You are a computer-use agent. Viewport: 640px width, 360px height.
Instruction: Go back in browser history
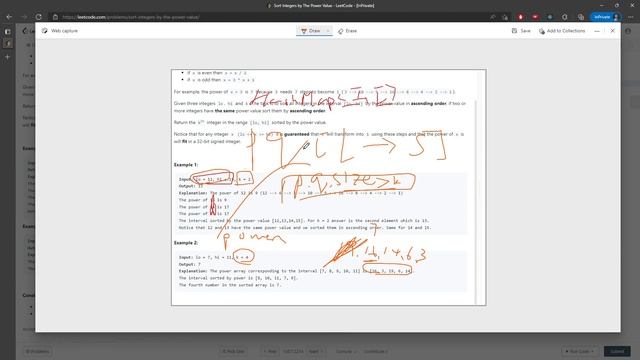(x=9, y=17)
